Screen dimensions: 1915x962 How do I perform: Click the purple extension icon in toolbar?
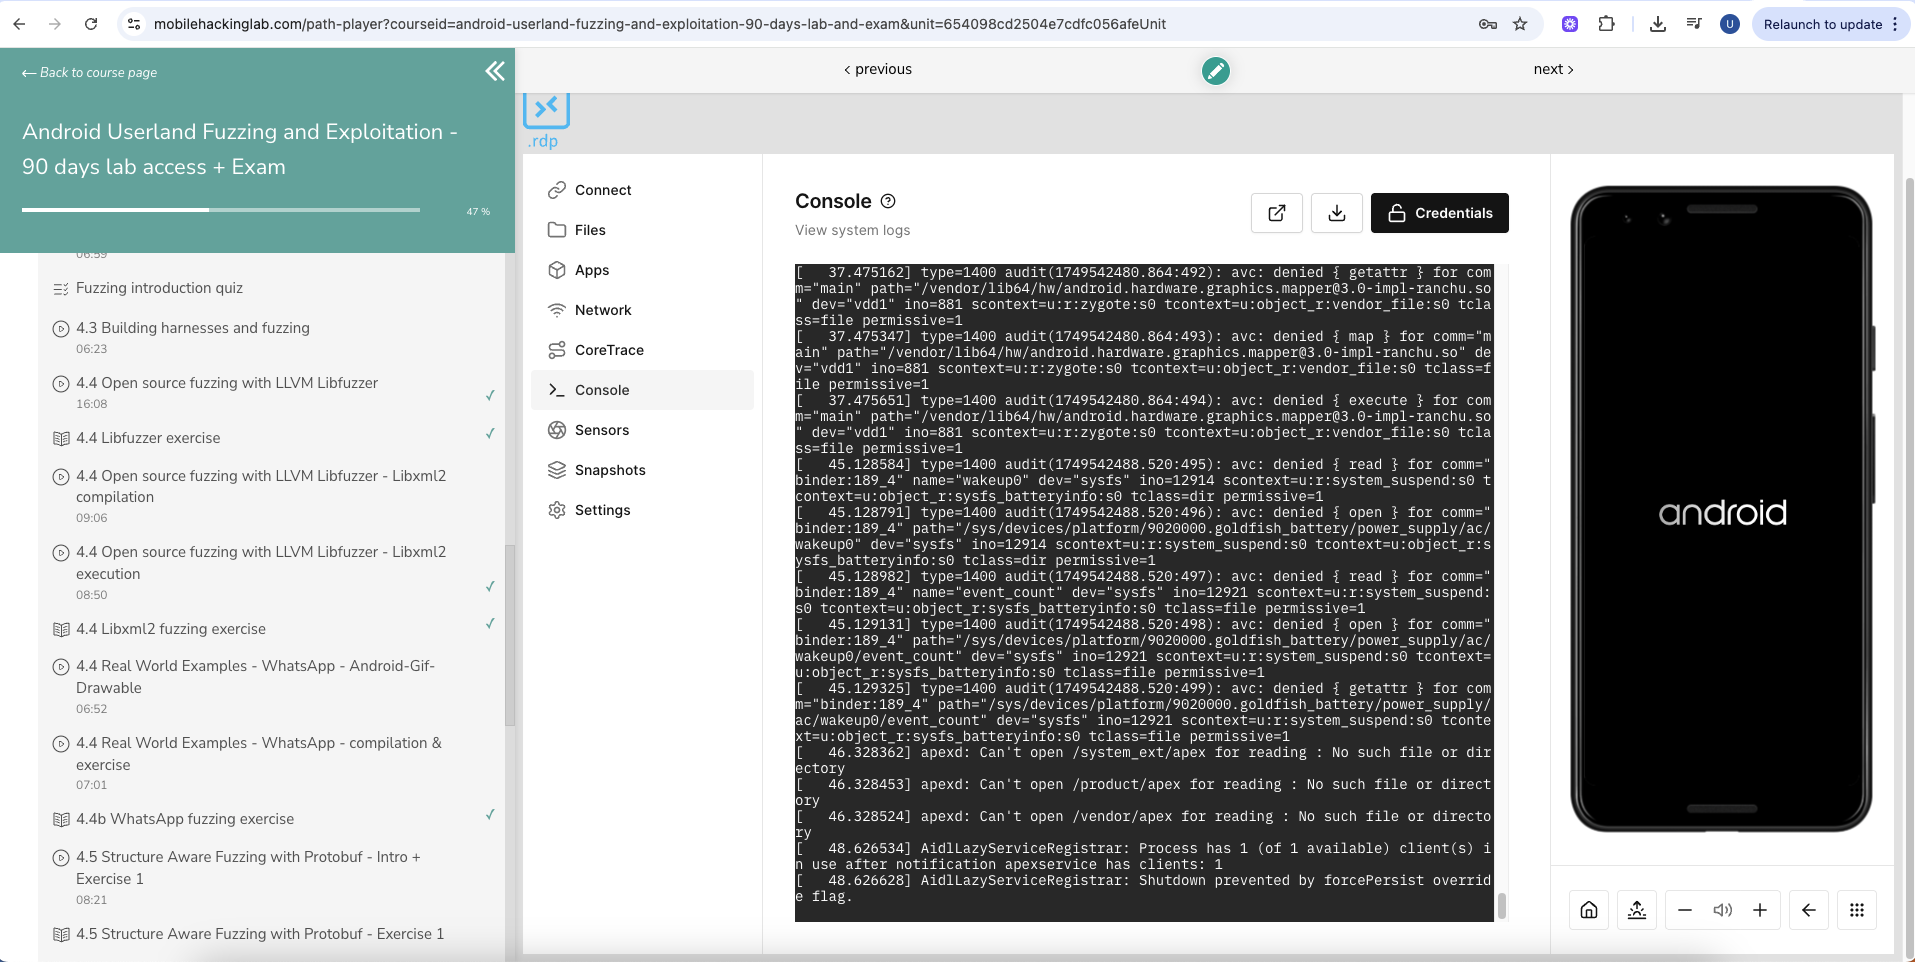pyautogui.click(x=1570, y=24)
